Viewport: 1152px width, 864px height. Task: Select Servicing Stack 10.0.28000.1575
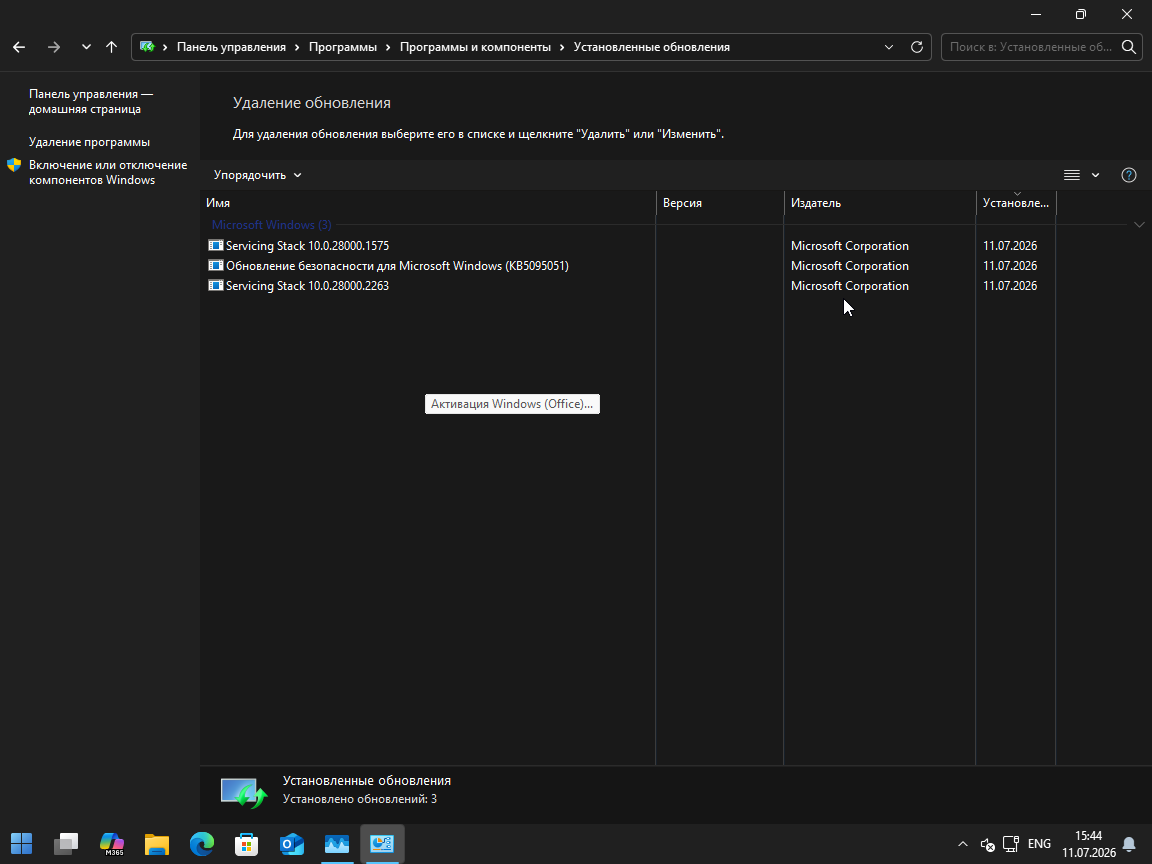[307, 245]
